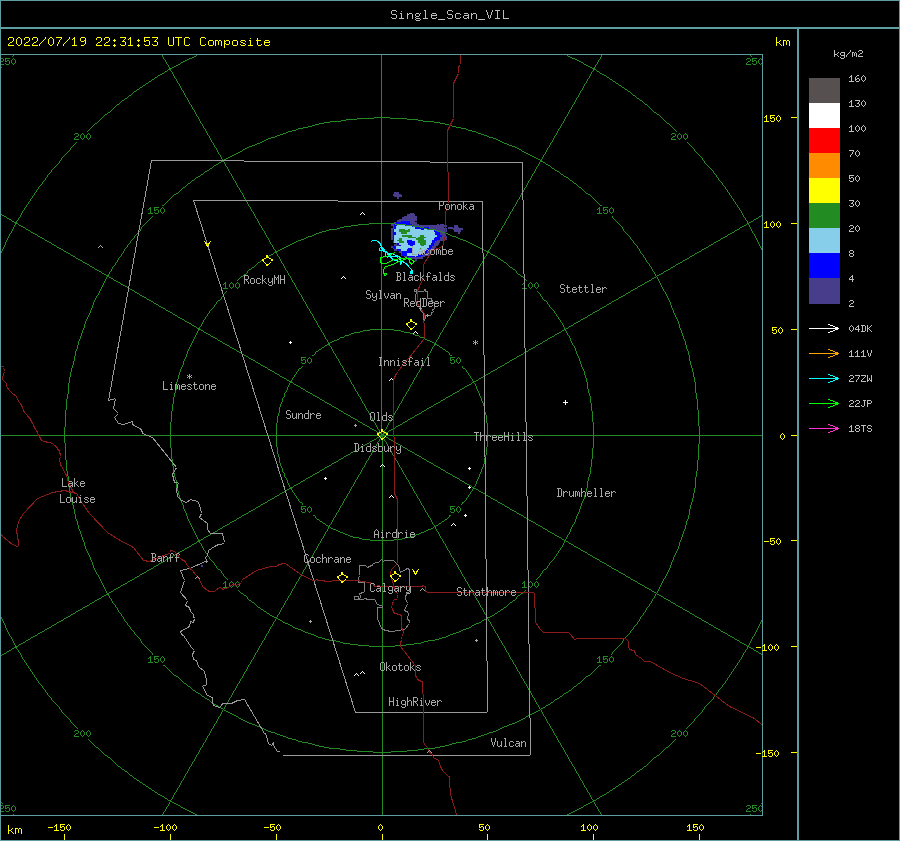Click the Single_Scan_VIL title
This screenshot has height=841, width=900.
(449, 15)
